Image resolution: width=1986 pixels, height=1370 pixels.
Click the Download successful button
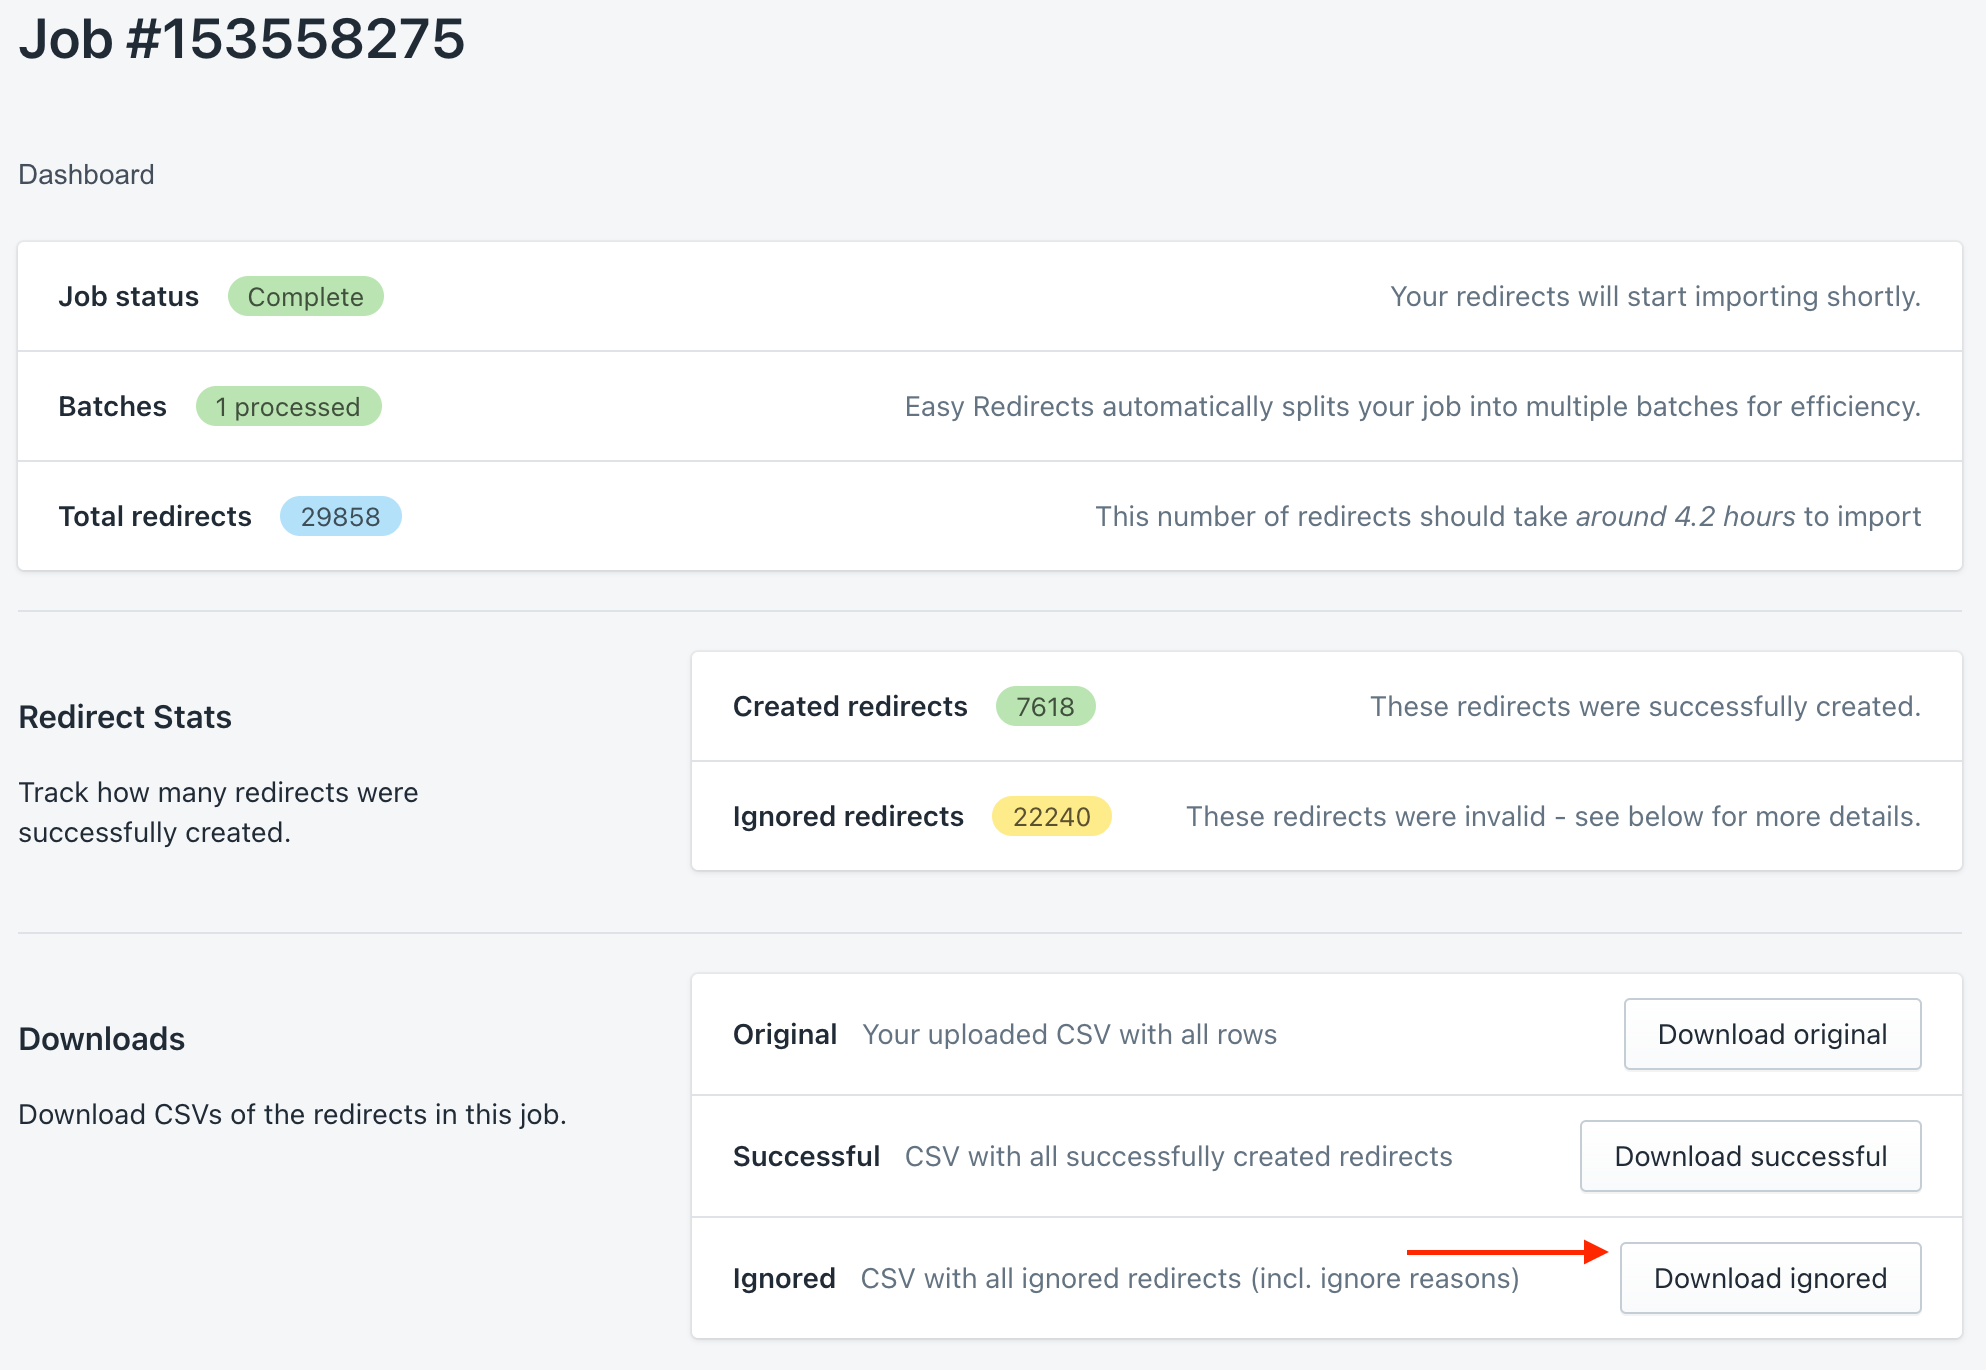coord(1749,1156)
